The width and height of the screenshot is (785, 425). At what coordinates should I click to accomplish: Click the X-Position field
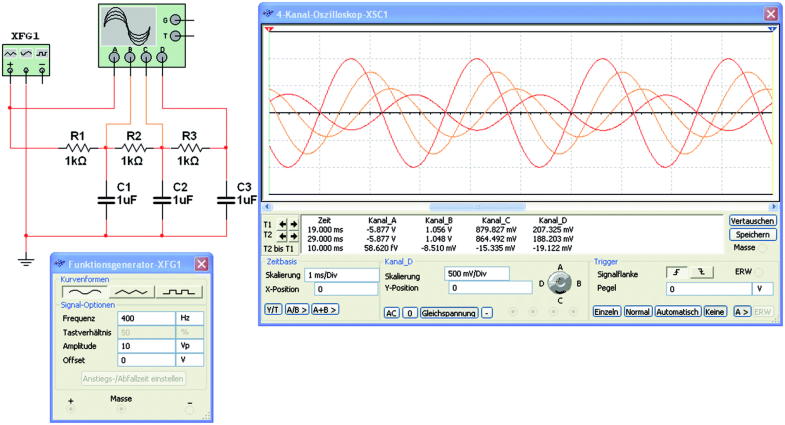pyautogui.click(x=346, y=289)
